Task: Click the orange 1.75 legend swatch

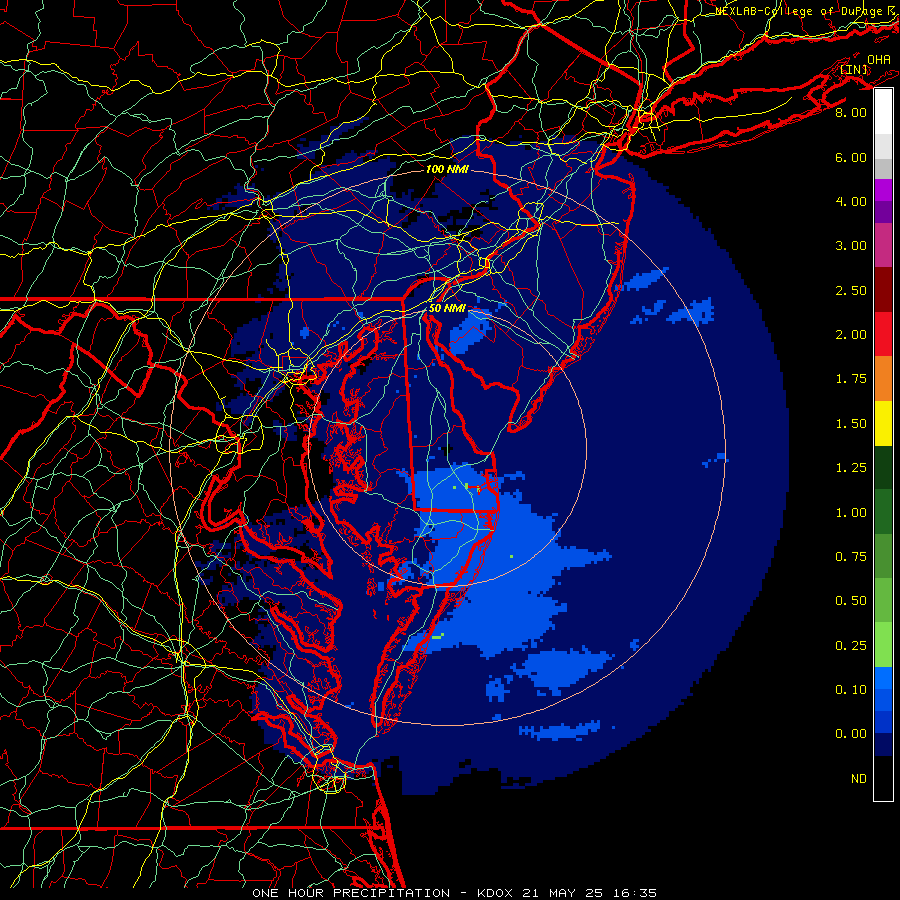Action: (883, 379)
